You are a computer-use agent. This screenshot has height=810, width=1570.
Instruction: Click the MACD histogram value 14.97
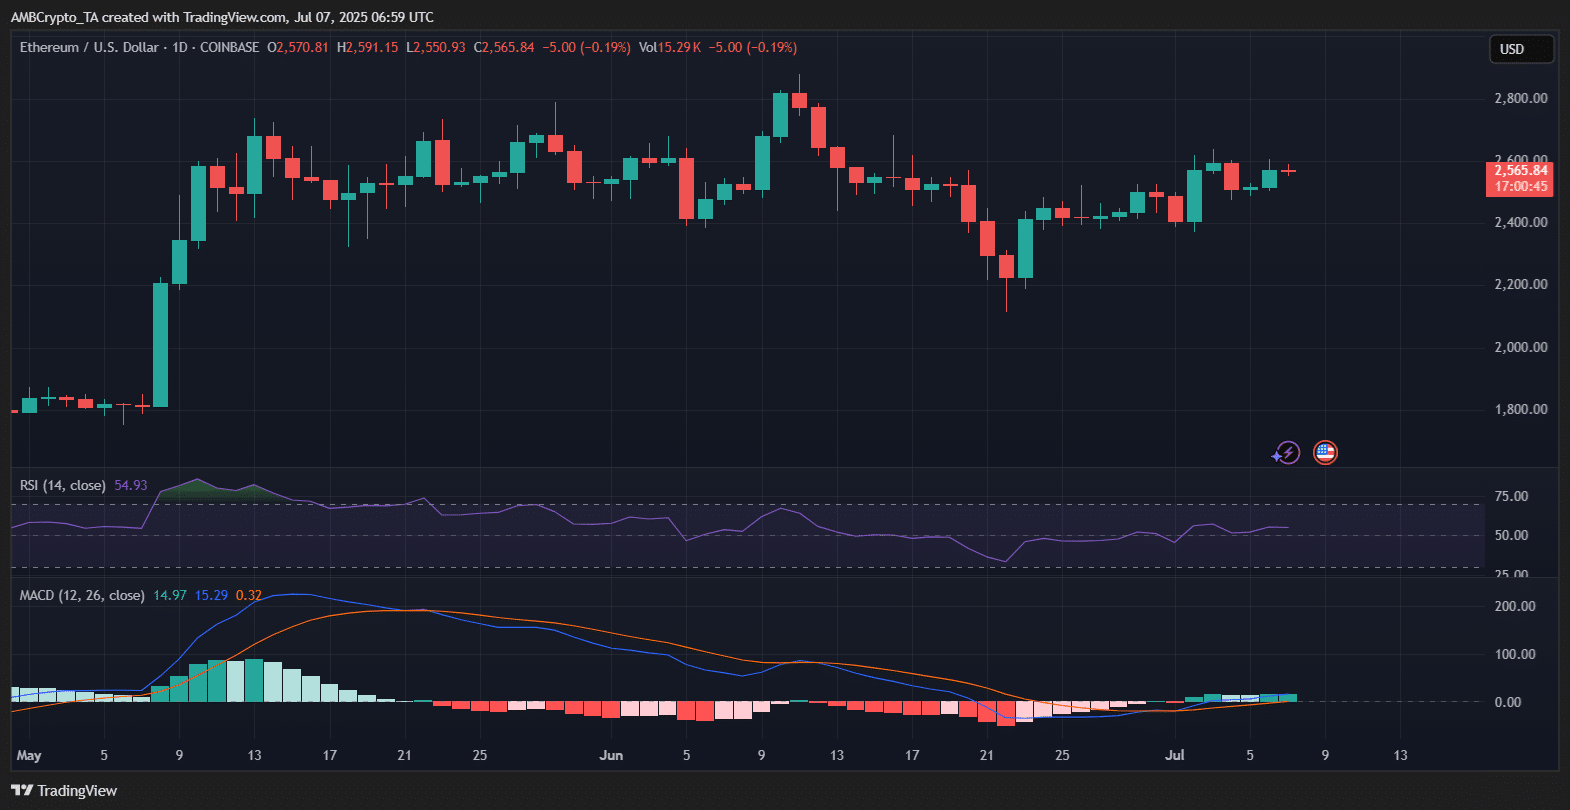point(170,595)
